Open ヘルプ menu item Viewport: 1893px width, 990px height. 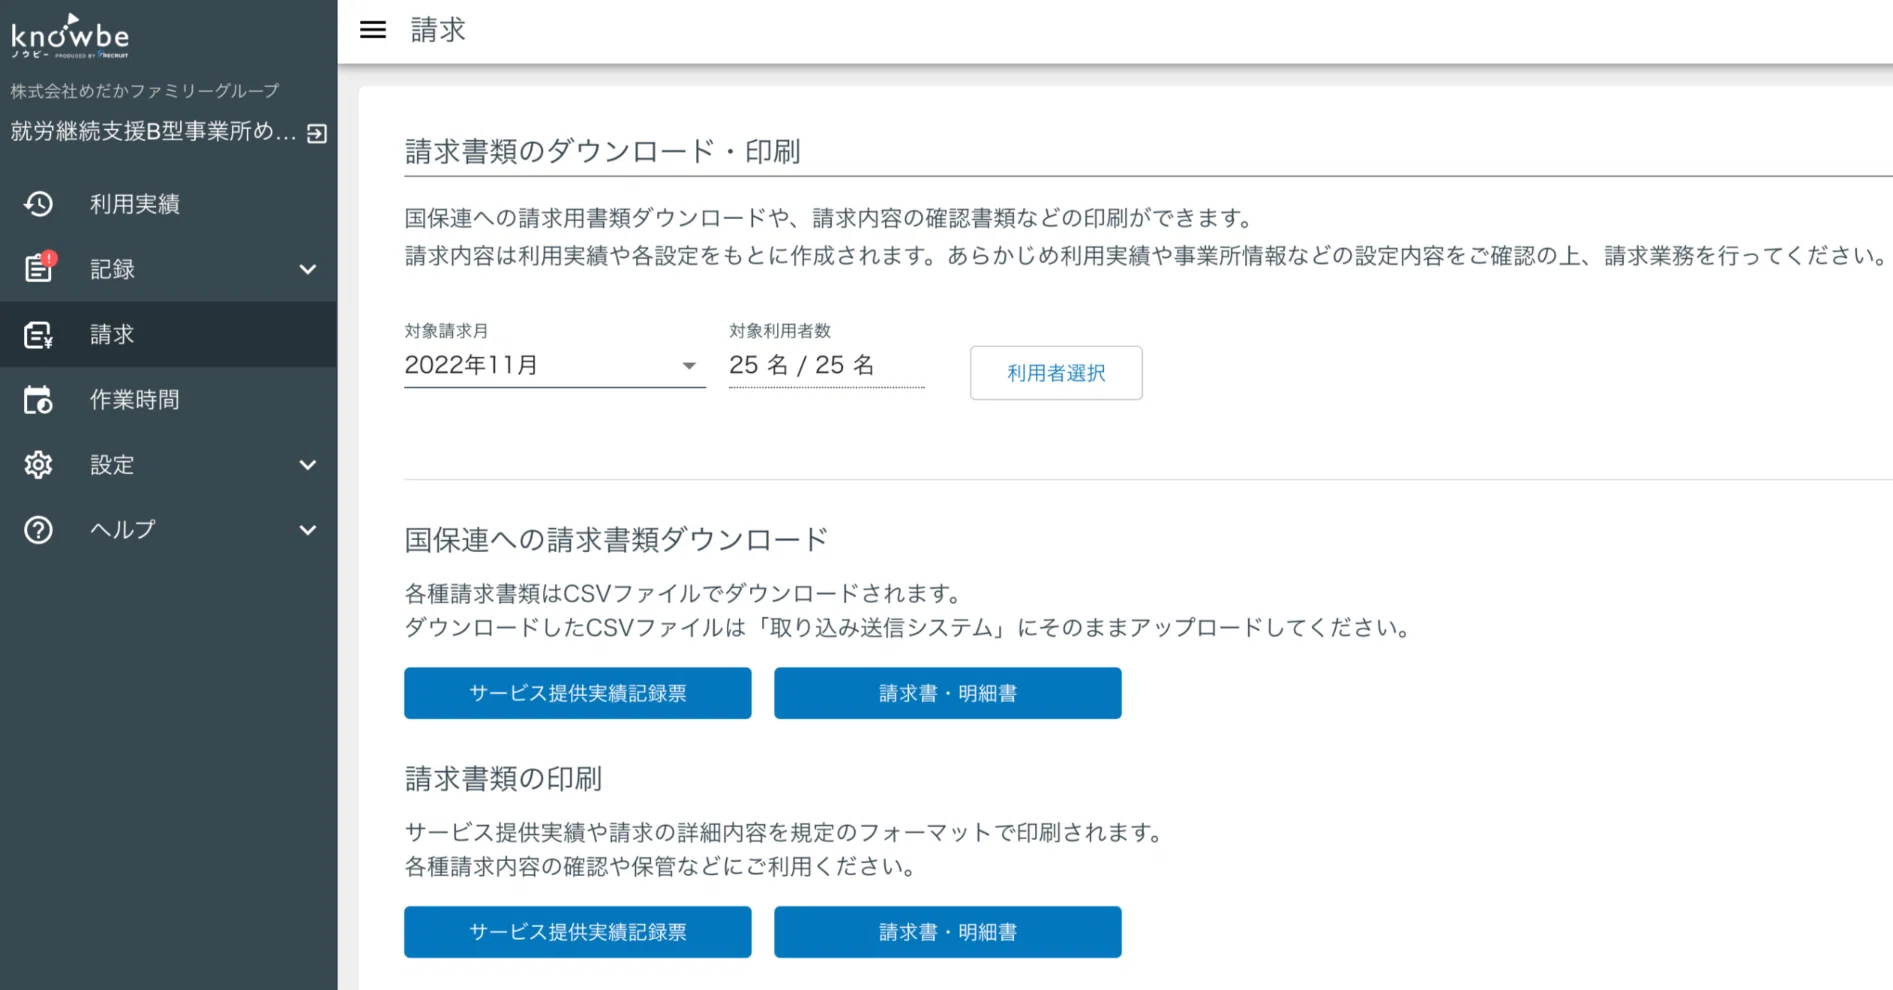click(x=168, y=530)
